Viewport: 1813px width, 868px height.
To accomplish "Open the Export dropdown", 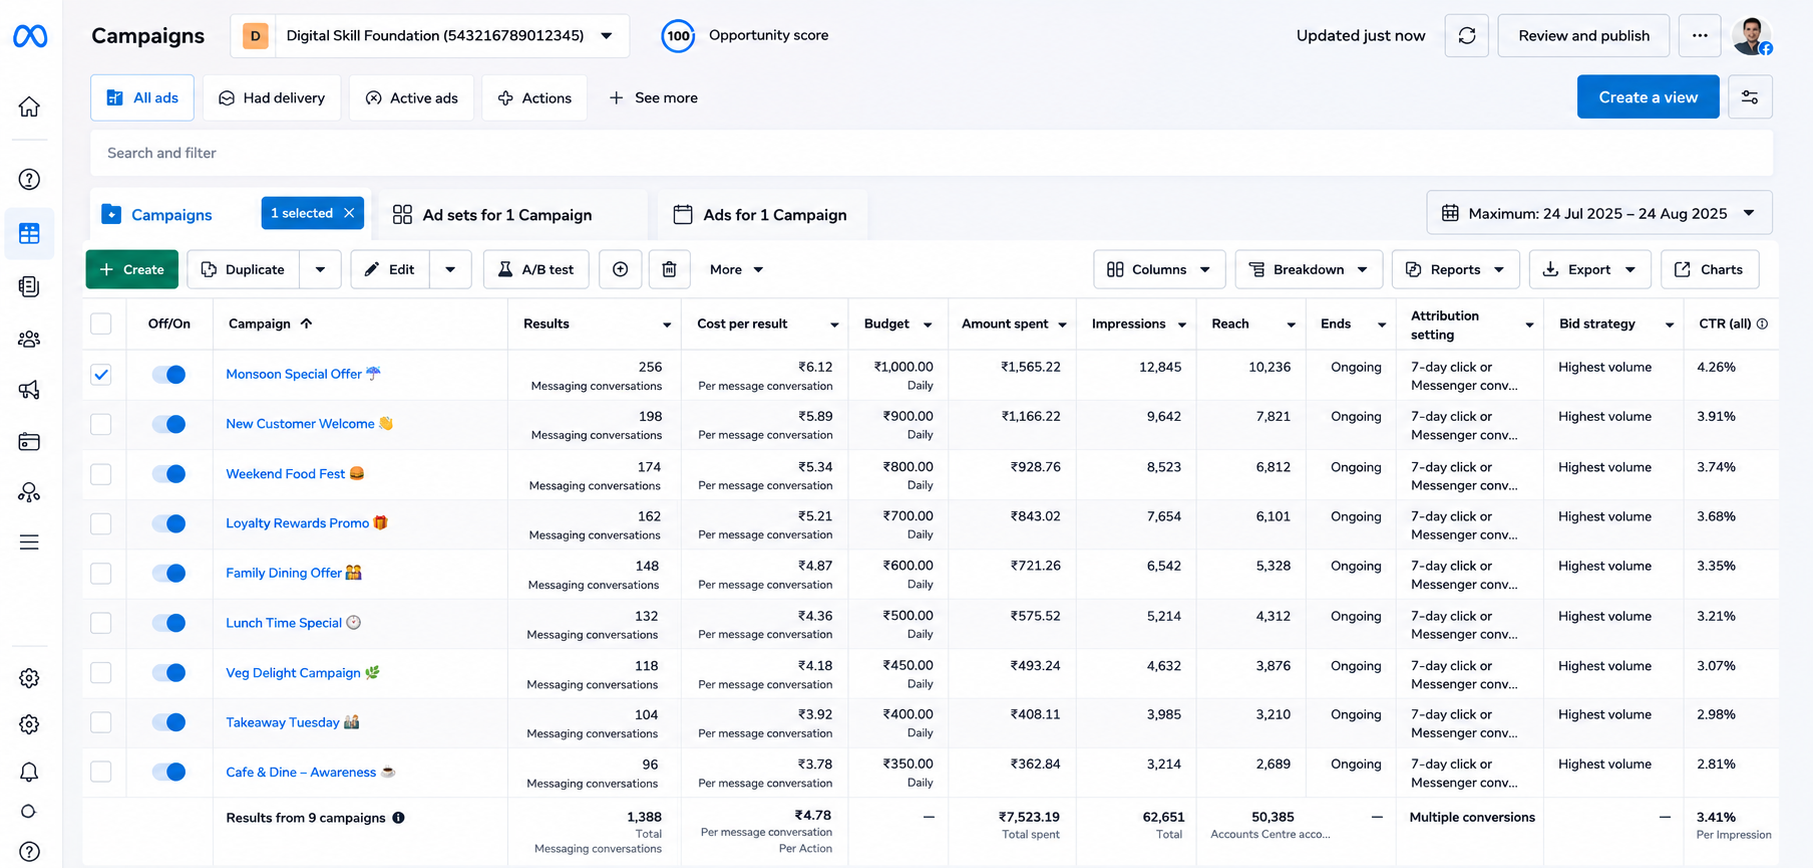I will (1590, 269).
